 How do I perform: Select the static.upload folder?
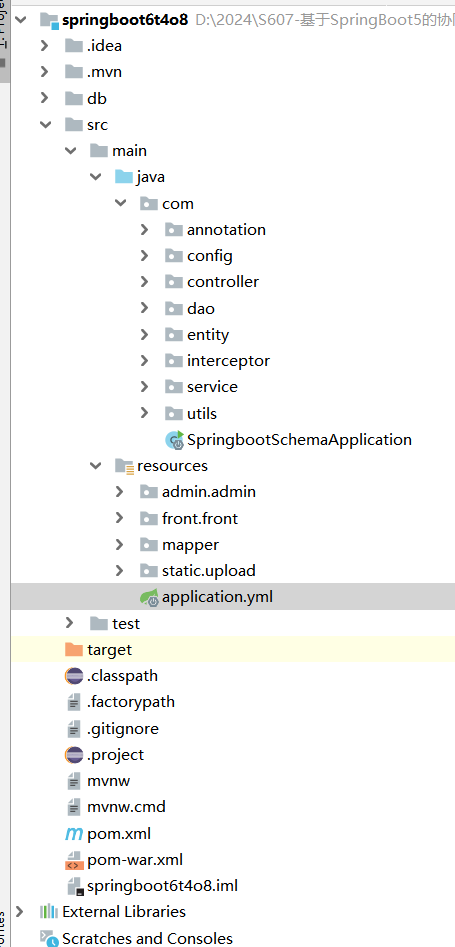tap(208, 570)
